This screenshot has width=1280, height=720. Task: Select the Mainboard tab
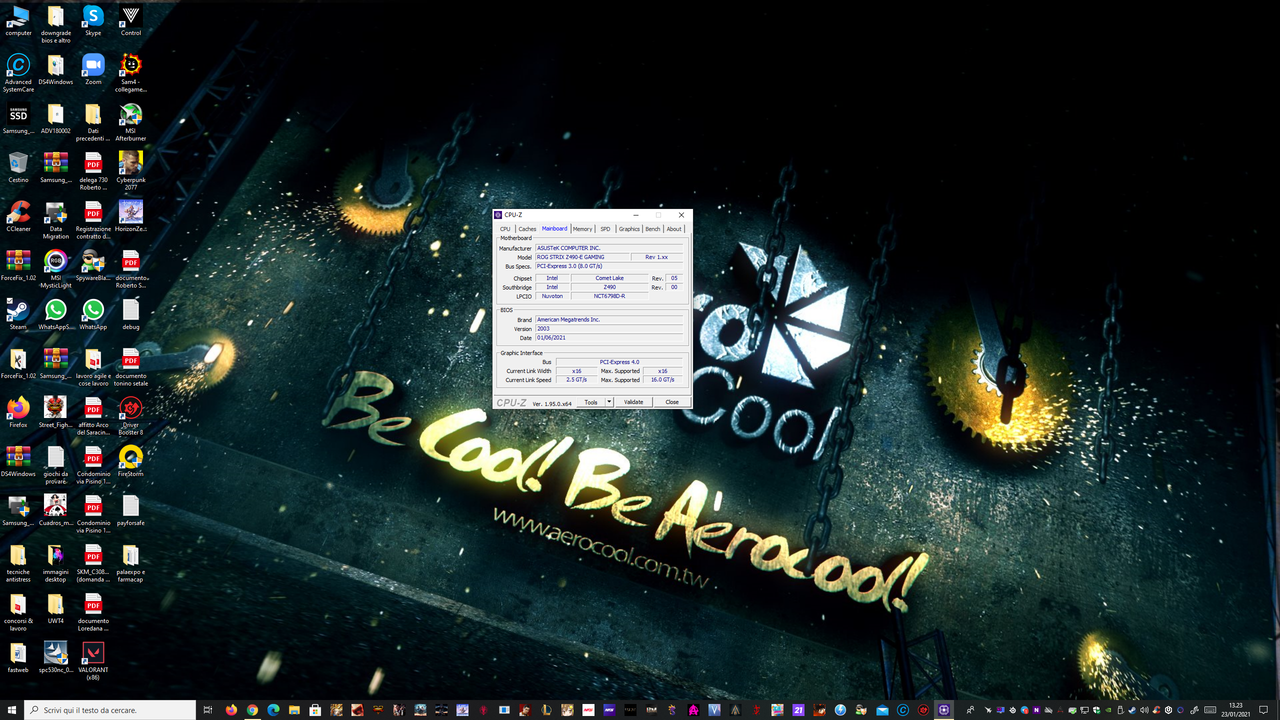point(554,228)
